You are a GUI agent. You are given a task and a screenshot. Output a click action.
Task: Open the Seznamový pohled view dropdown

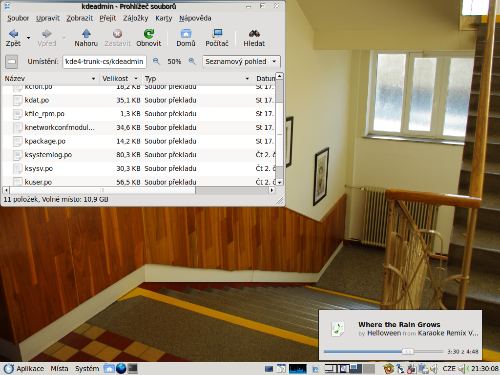click(x=241, y=62)
